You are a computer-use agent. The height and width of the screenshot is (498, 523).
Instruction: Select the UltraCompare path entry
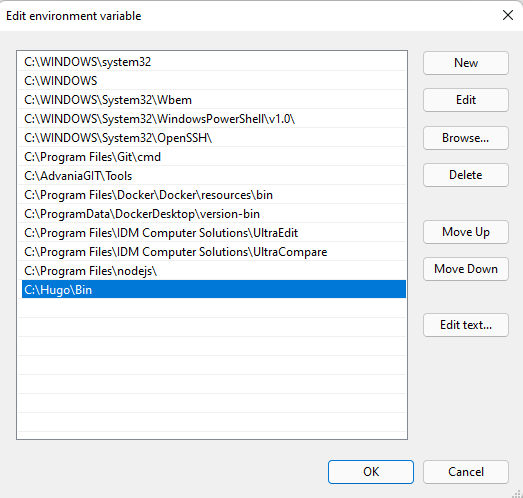(x=213, y=252)
